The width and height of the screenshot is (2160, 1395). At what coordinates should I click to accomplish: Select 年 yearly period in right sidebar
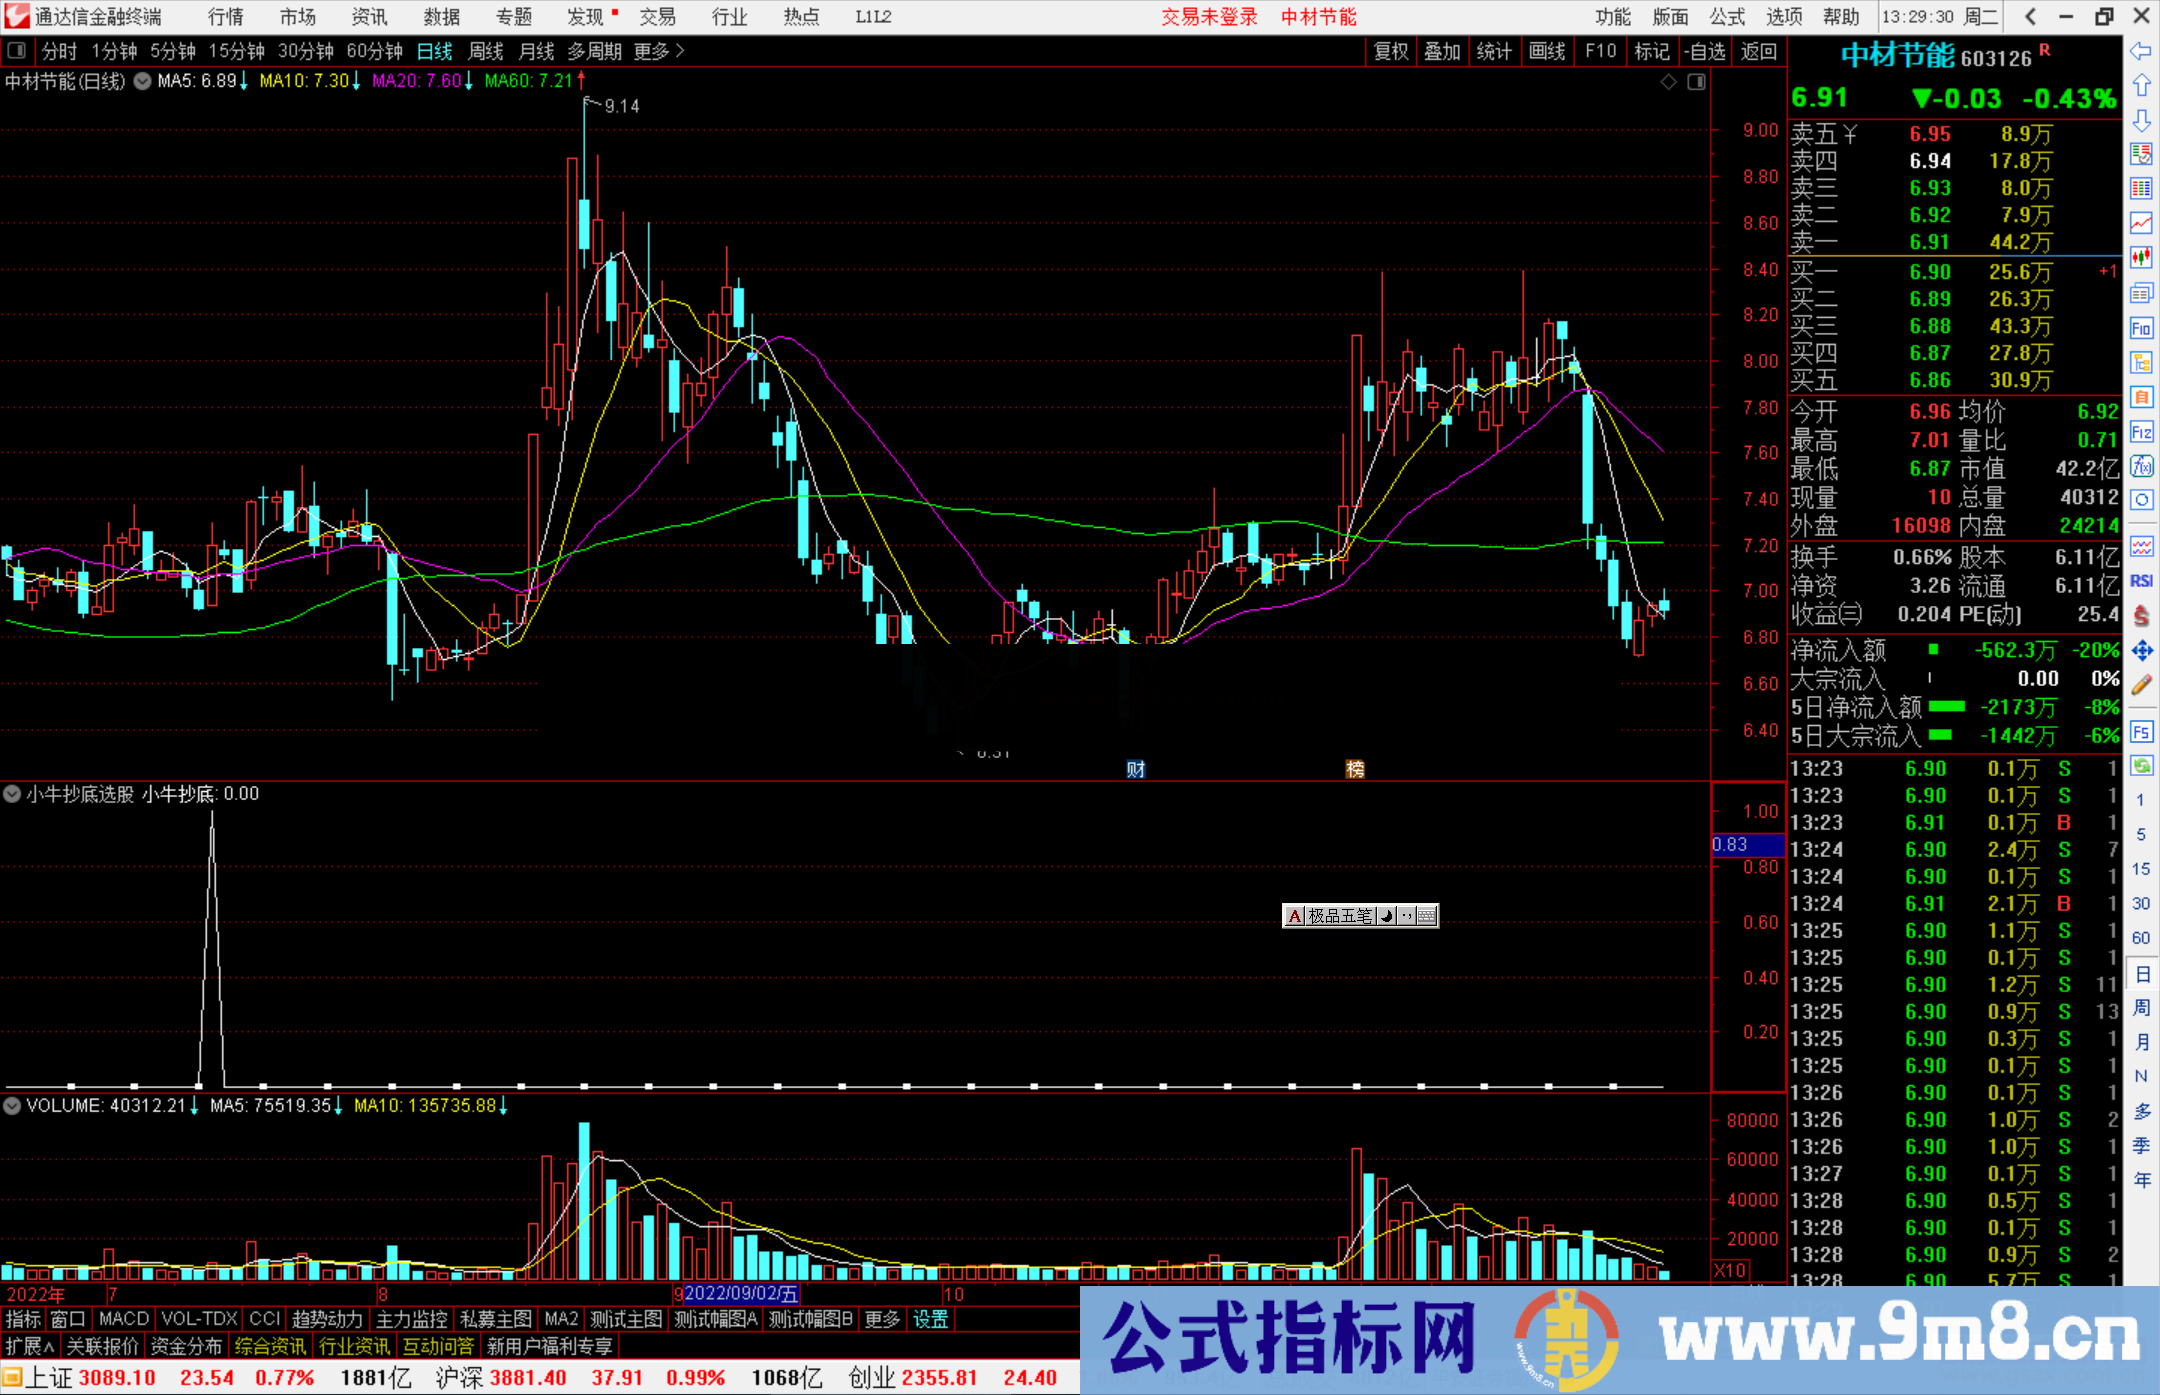click(2141, 1180)
